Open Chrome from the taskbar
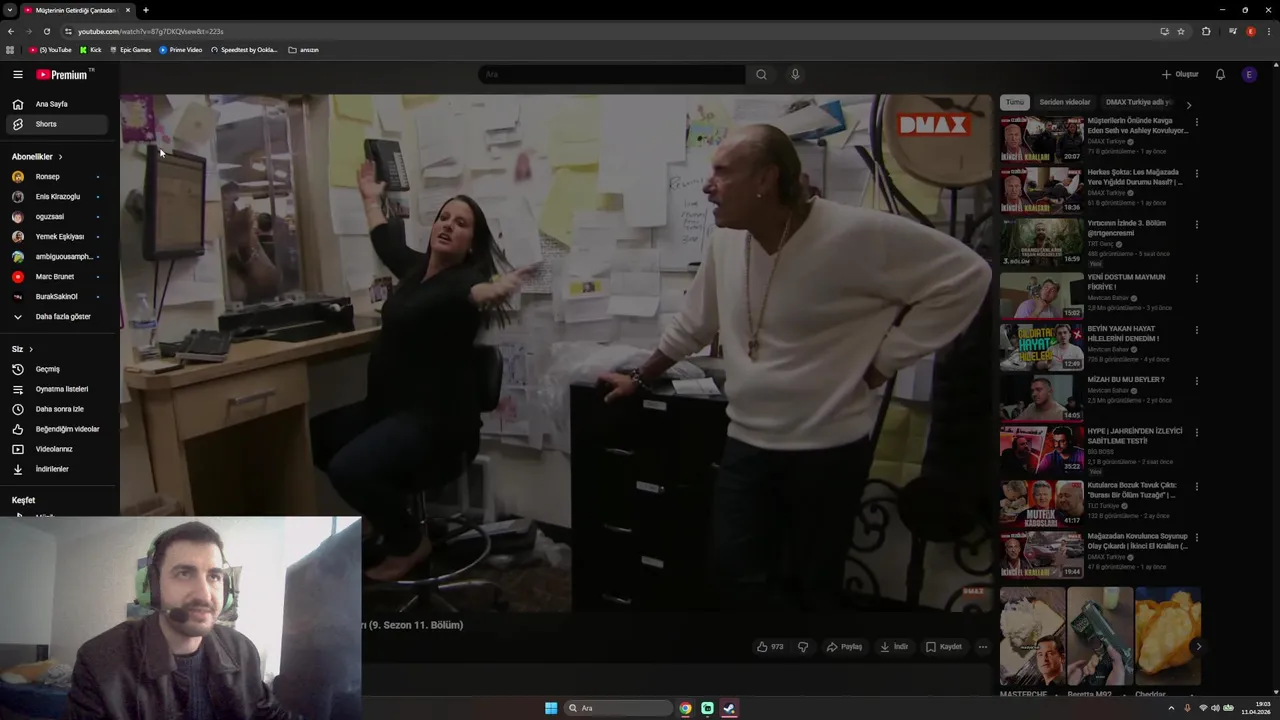This screenshot has height=720, width=1280. pos(685,708)
